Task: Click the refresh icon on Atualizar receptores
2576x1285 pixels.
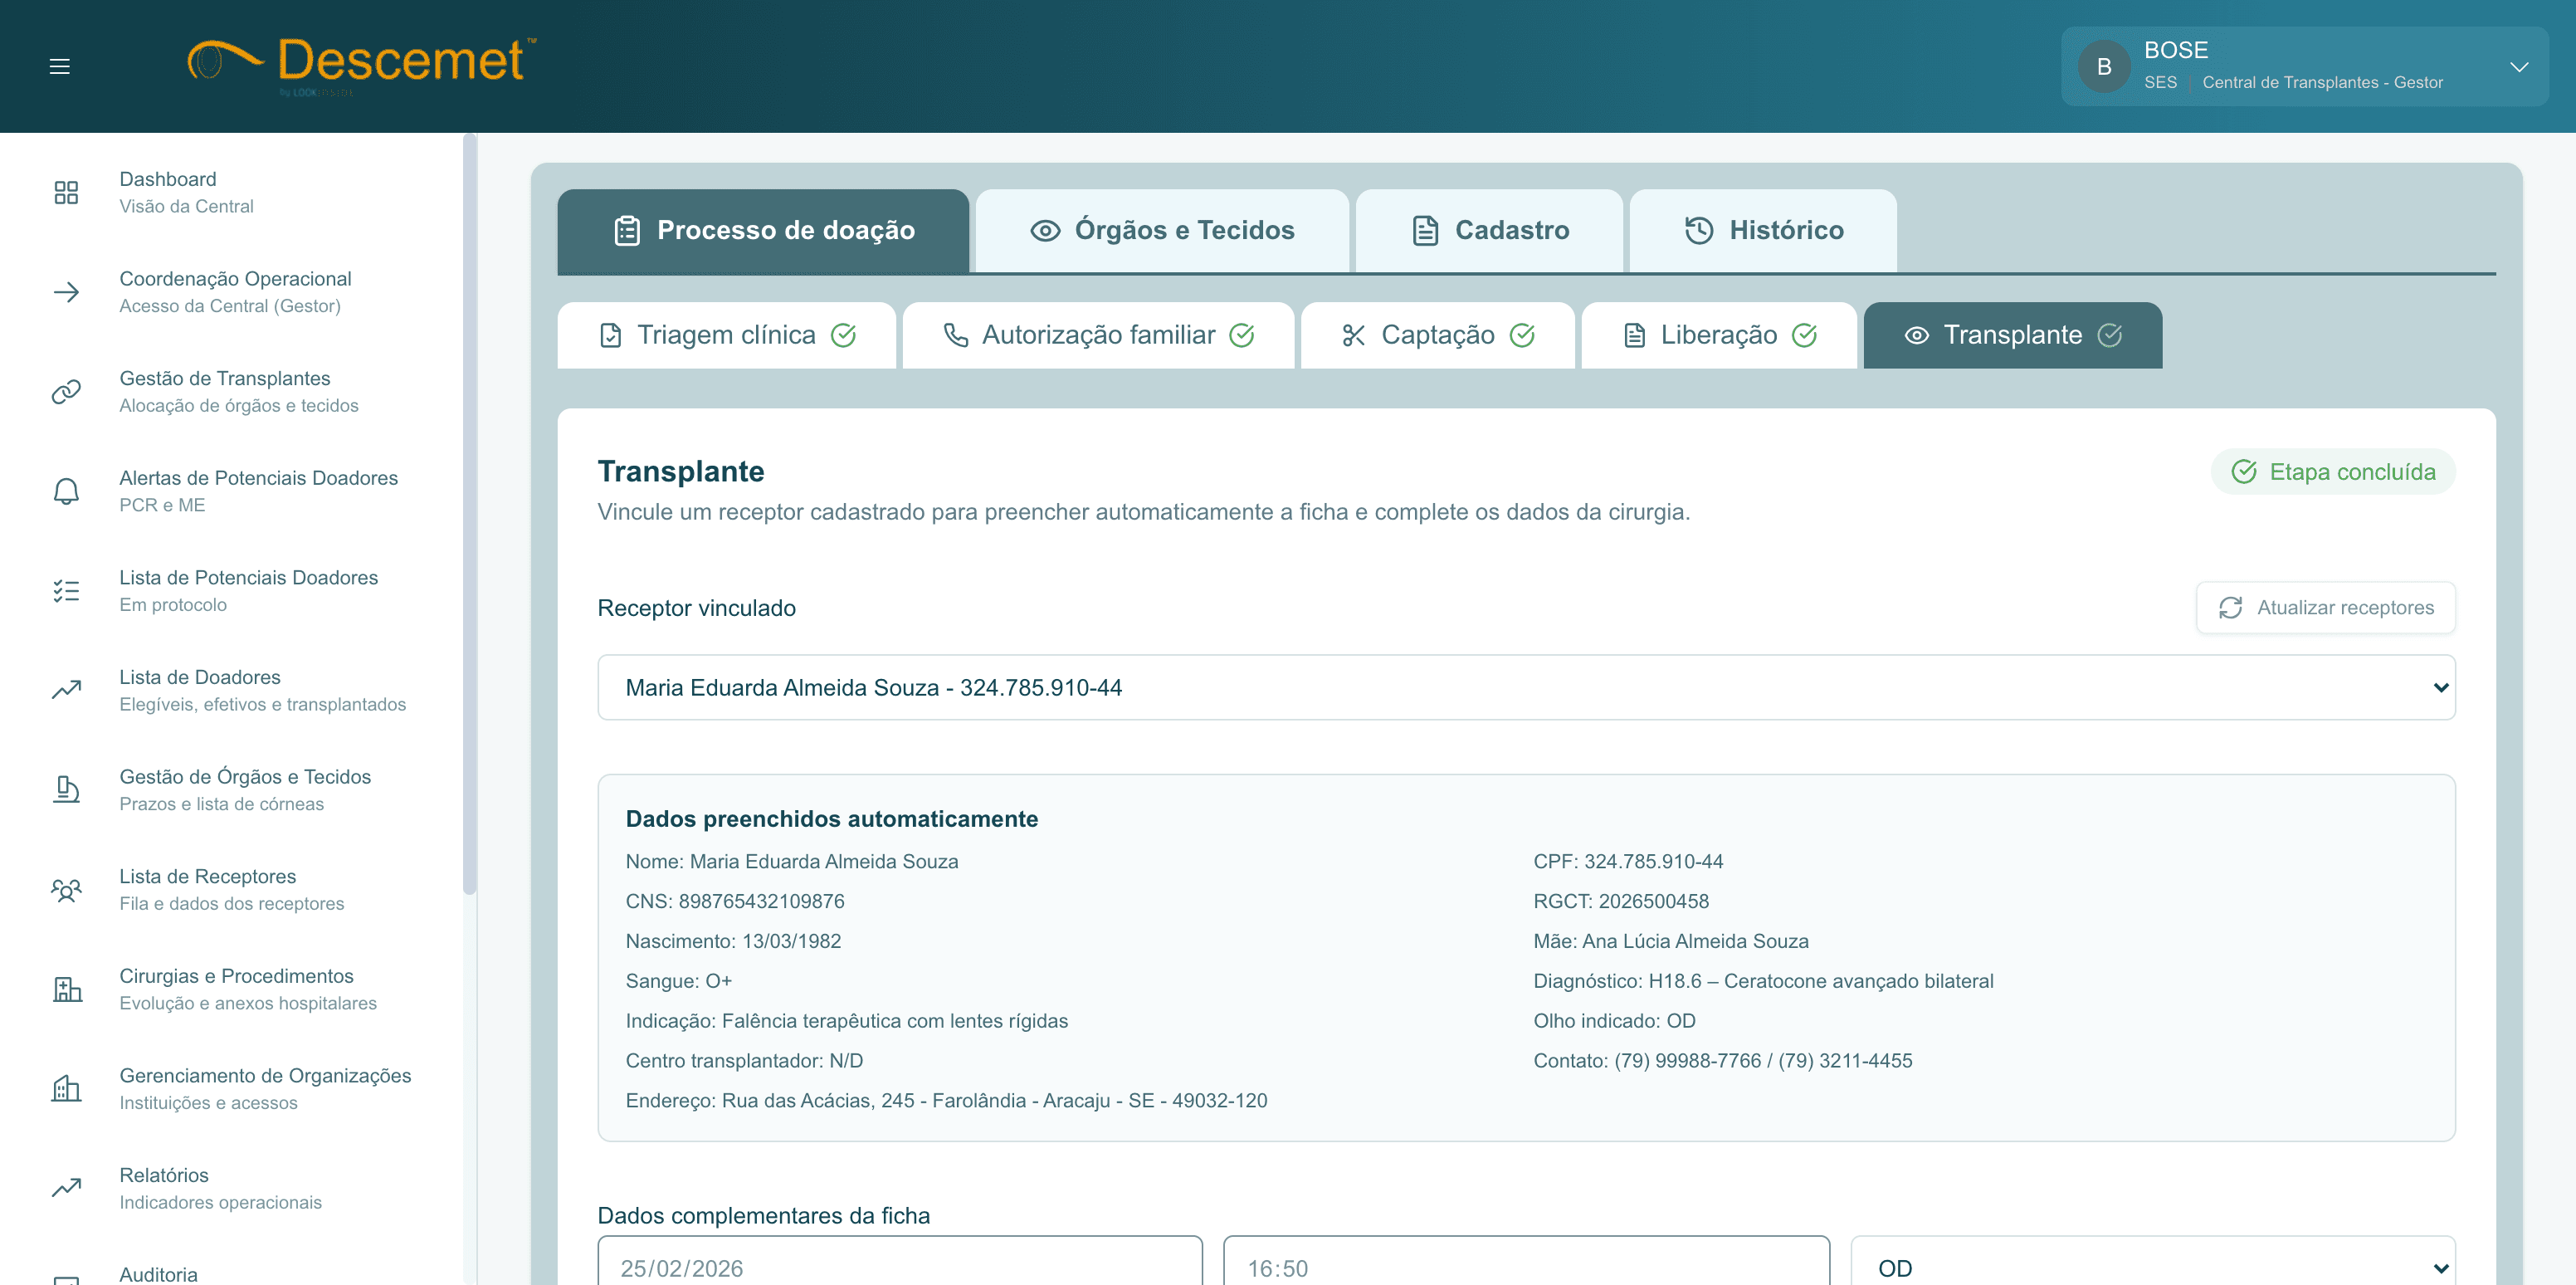Action: tap(2231, 607)
